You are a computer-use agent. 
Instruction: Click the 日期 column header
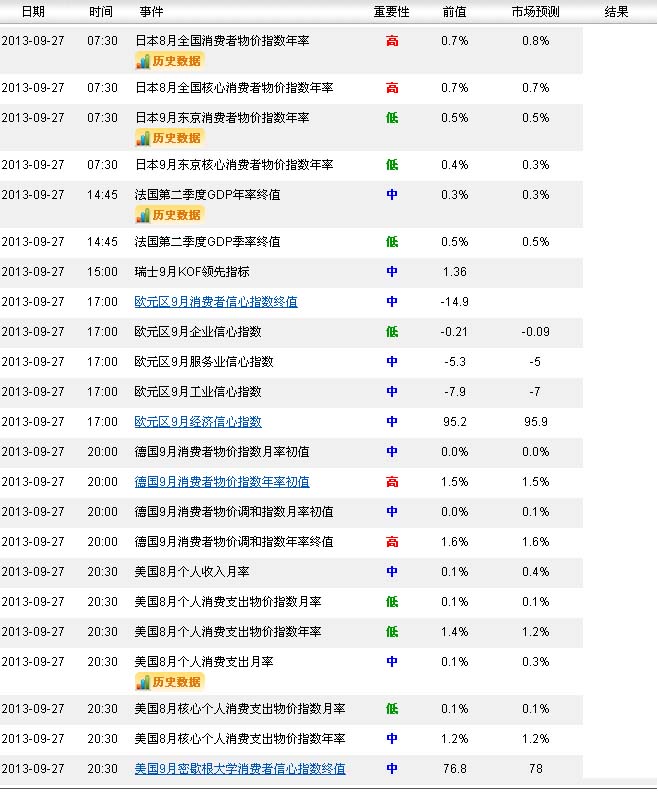(x=33, y=12)
